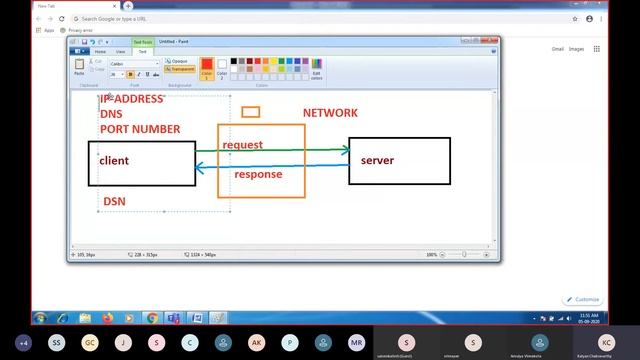Image resolution: width=640 pixels, height=360 pixels.
Task: Open Chrome's three-dot menu
Action: click(x=601, y=19)
